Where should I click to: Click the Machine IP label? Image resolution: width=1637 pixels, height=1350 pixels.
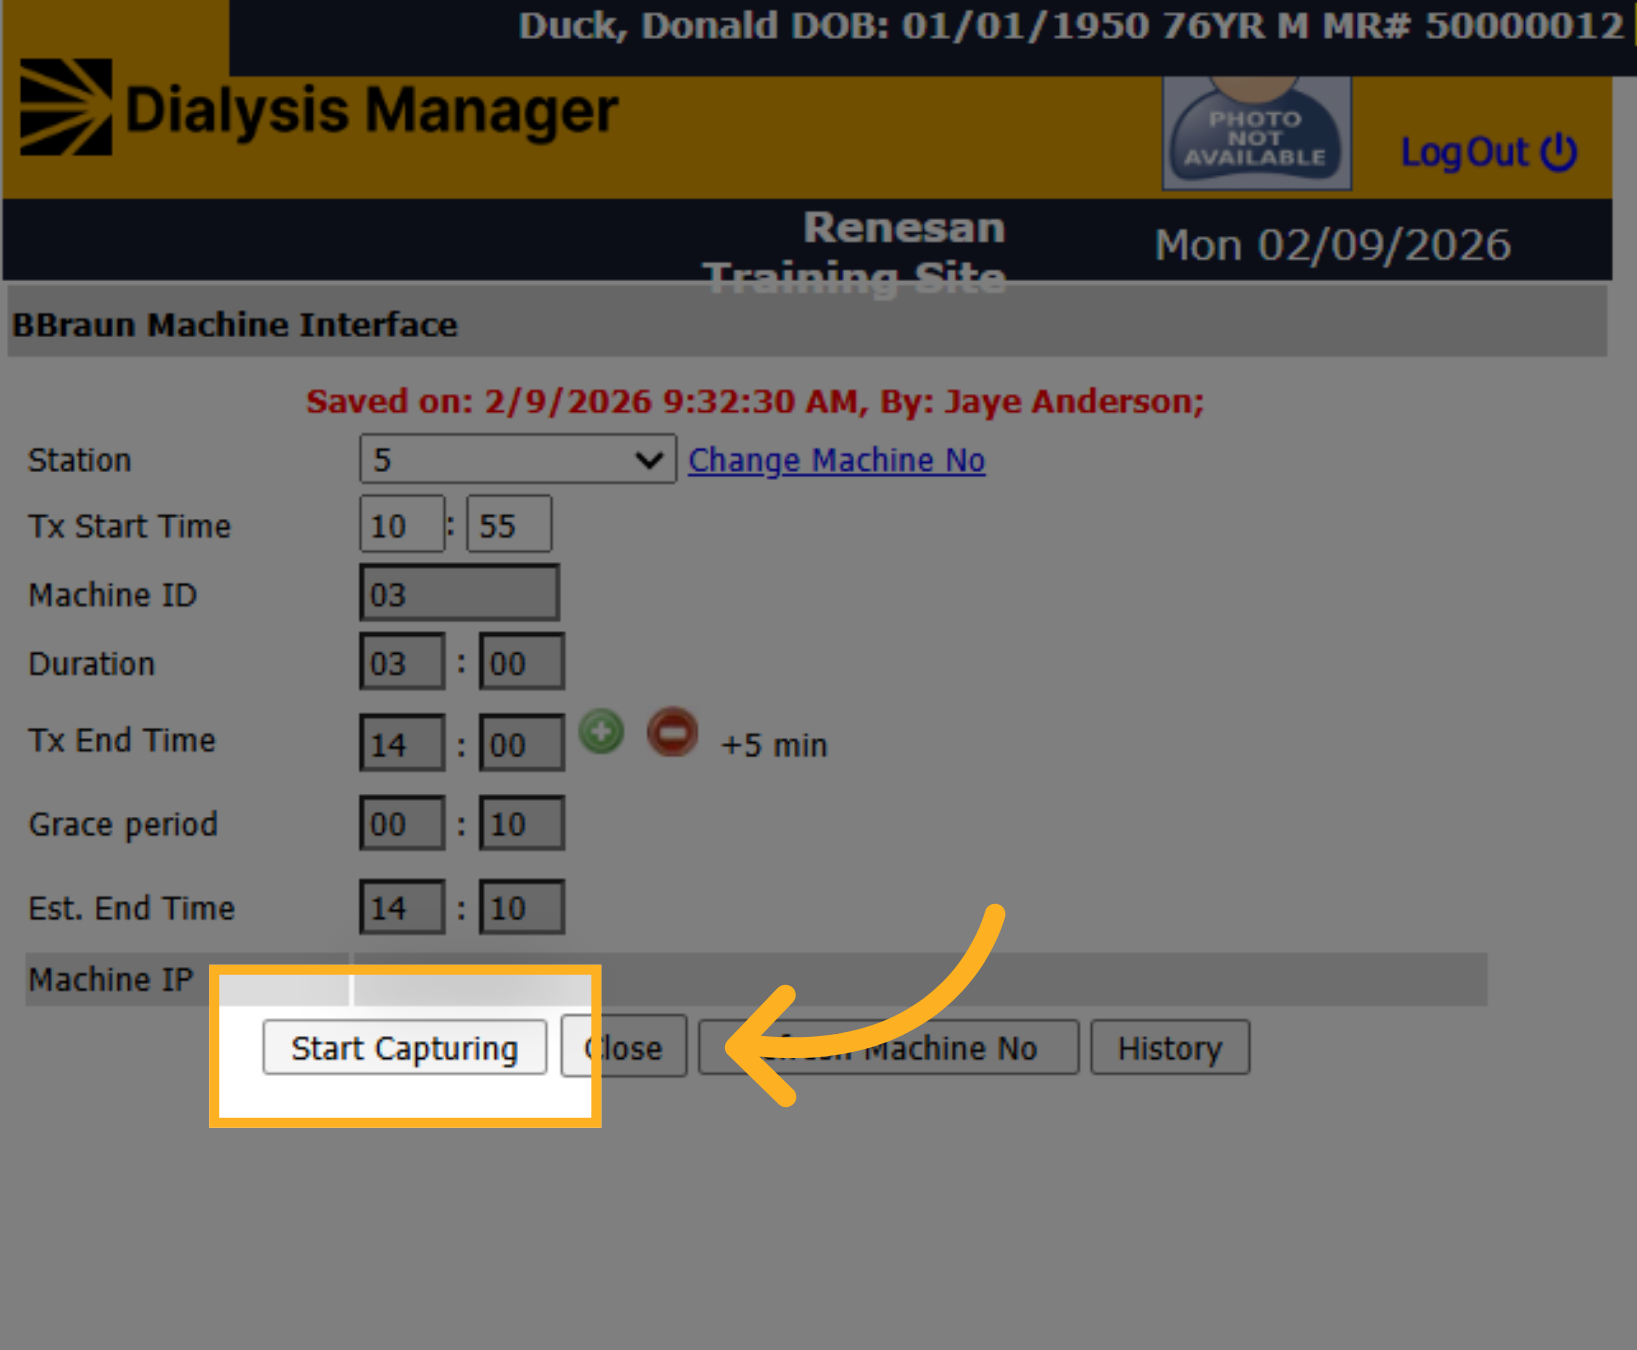[111, 980]
